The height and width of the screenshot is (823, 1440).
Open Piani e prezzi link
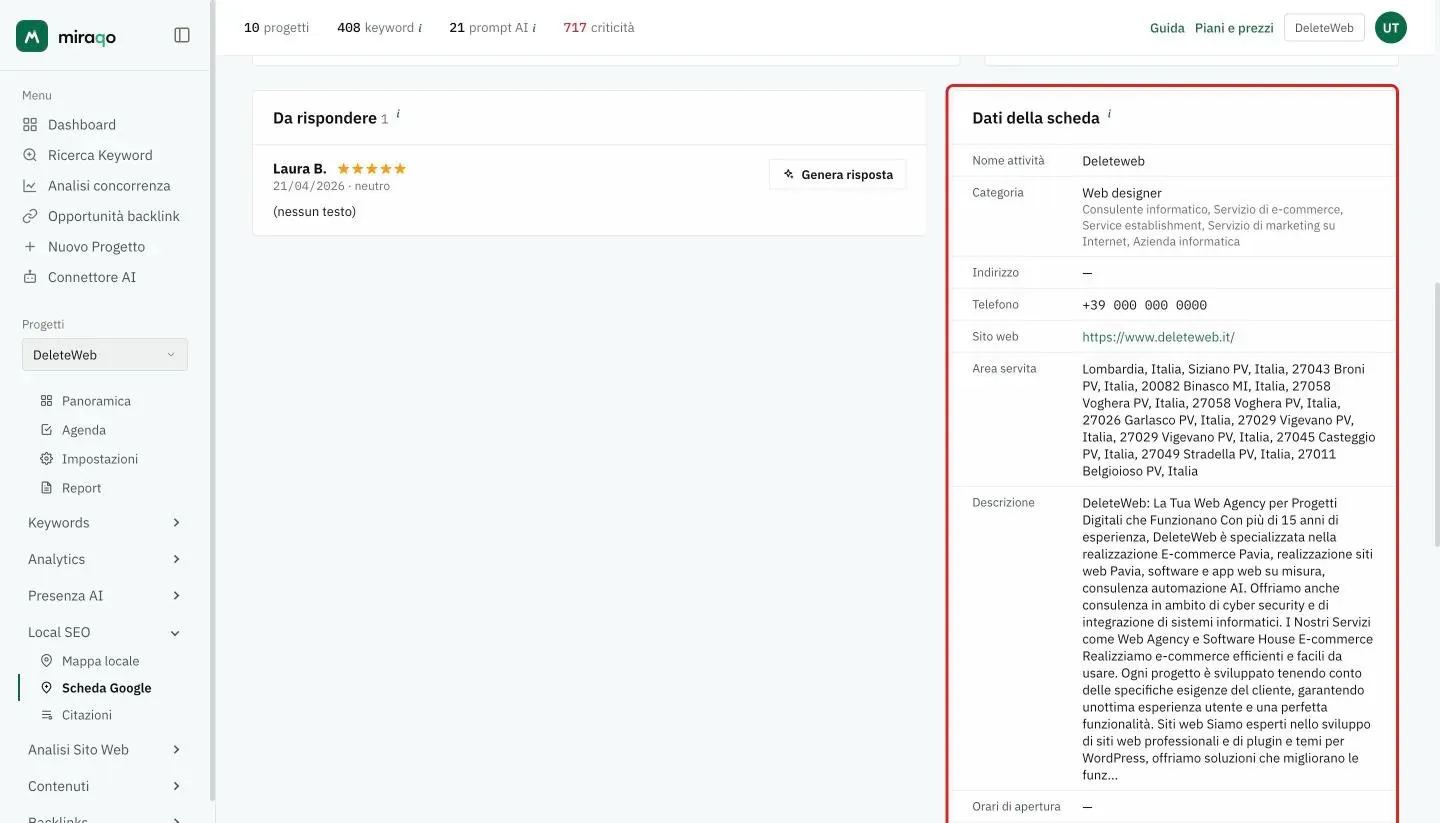(1234, 28)
